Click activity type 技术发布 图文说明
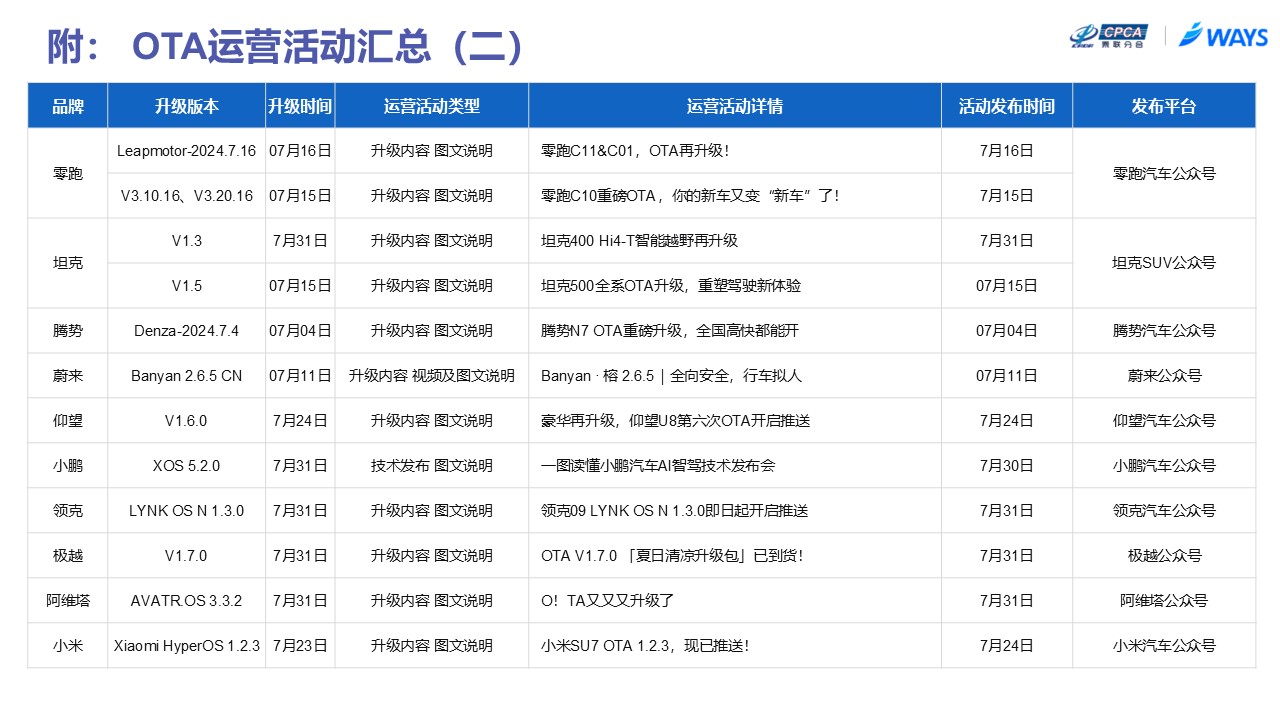1280x720 pixels. click(x=432, y=466)
